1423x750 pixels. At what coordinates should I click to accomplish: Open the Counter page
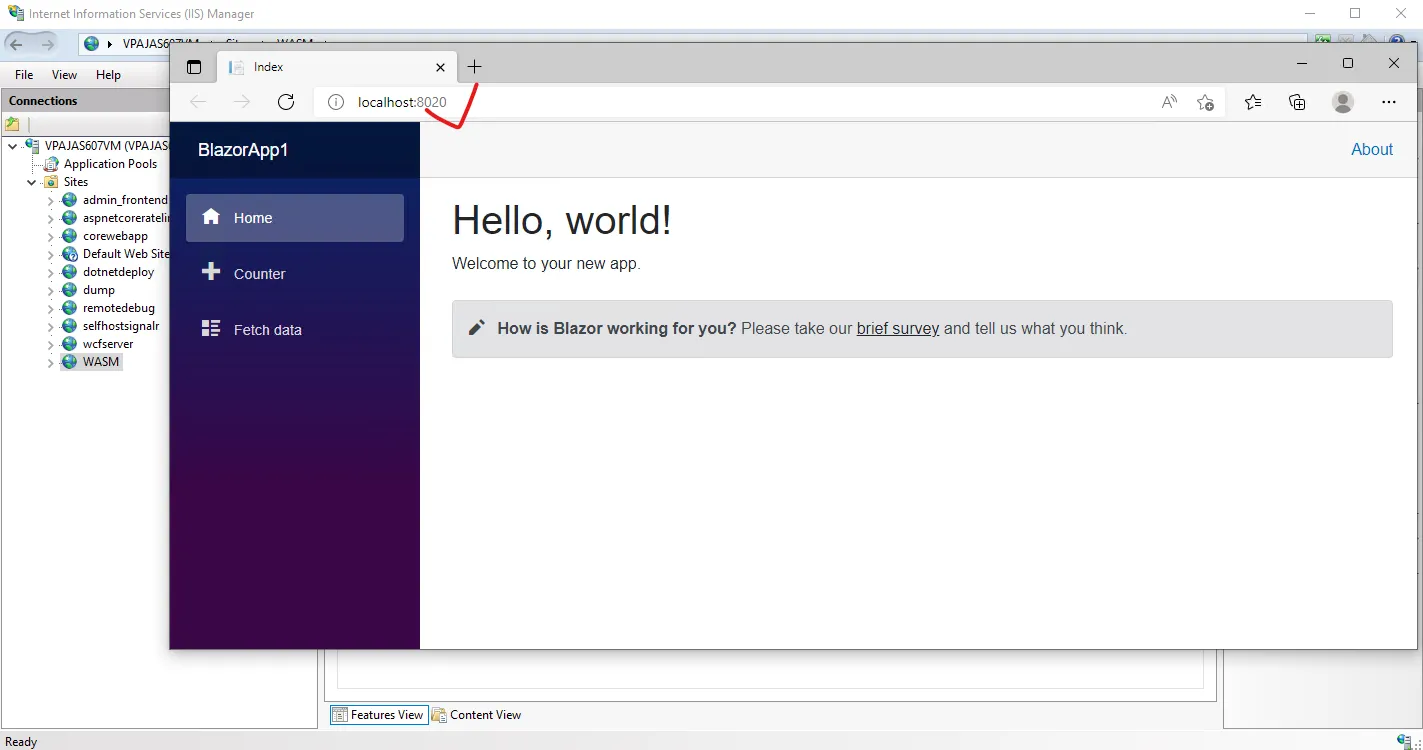(x=295, y=274)
